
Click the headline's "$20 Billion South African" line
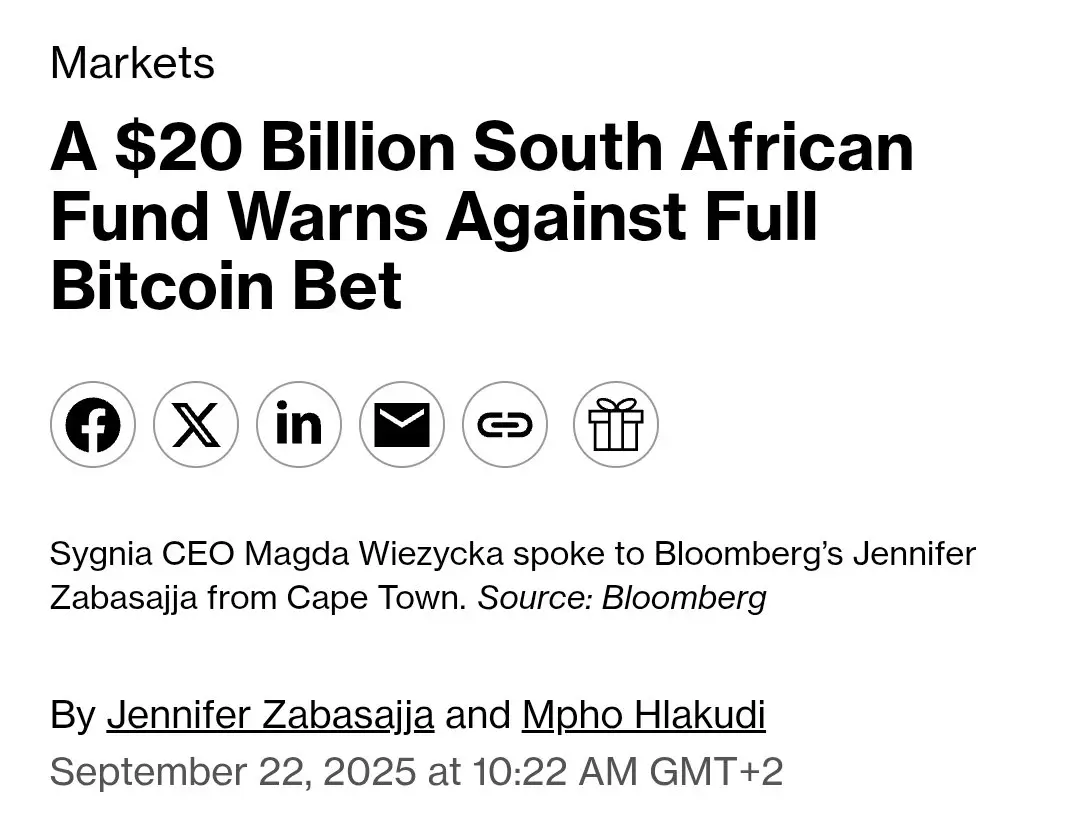click(514, 147)
